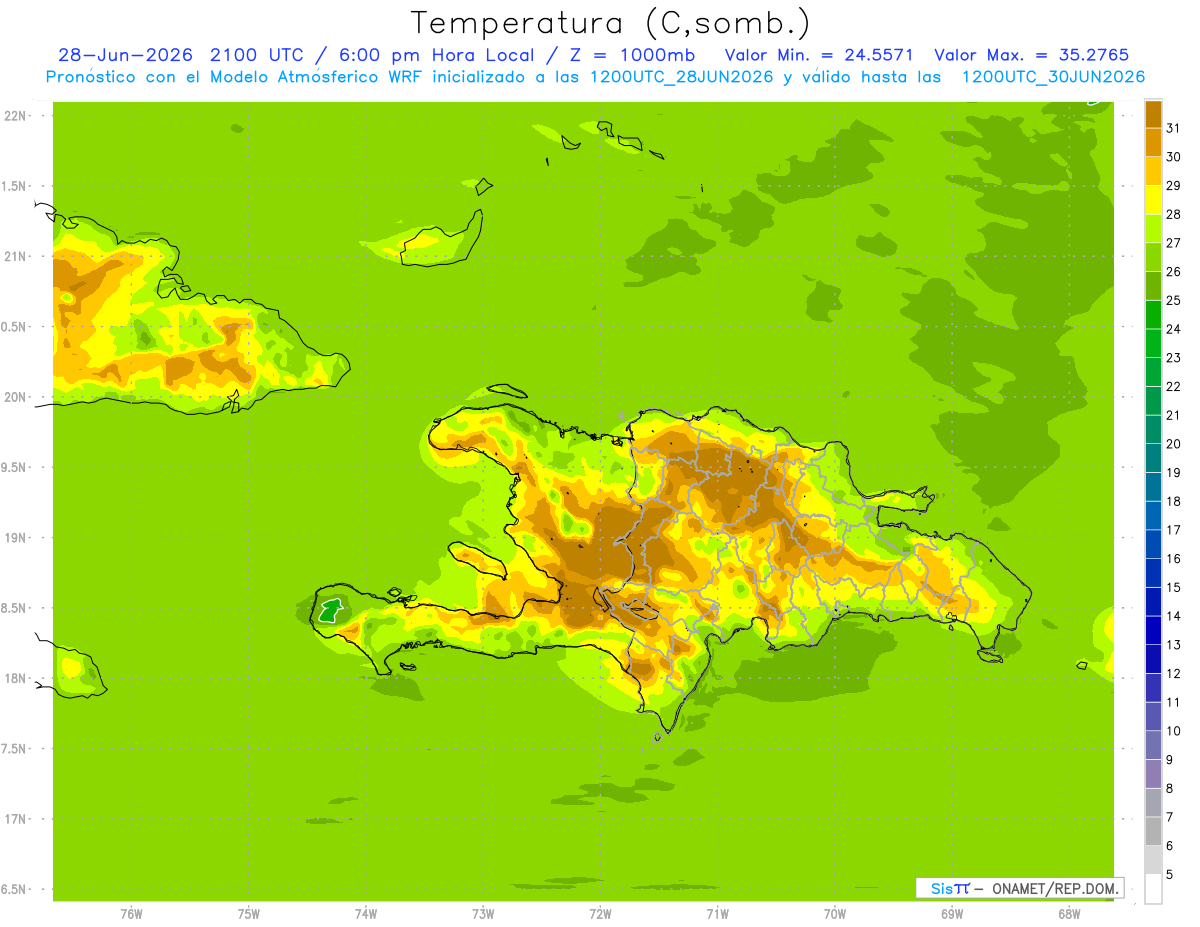1200x927 pixels.
Task: Click the "72W" longitude axis label
Action: pyautogui.click(x=600, y=914)
